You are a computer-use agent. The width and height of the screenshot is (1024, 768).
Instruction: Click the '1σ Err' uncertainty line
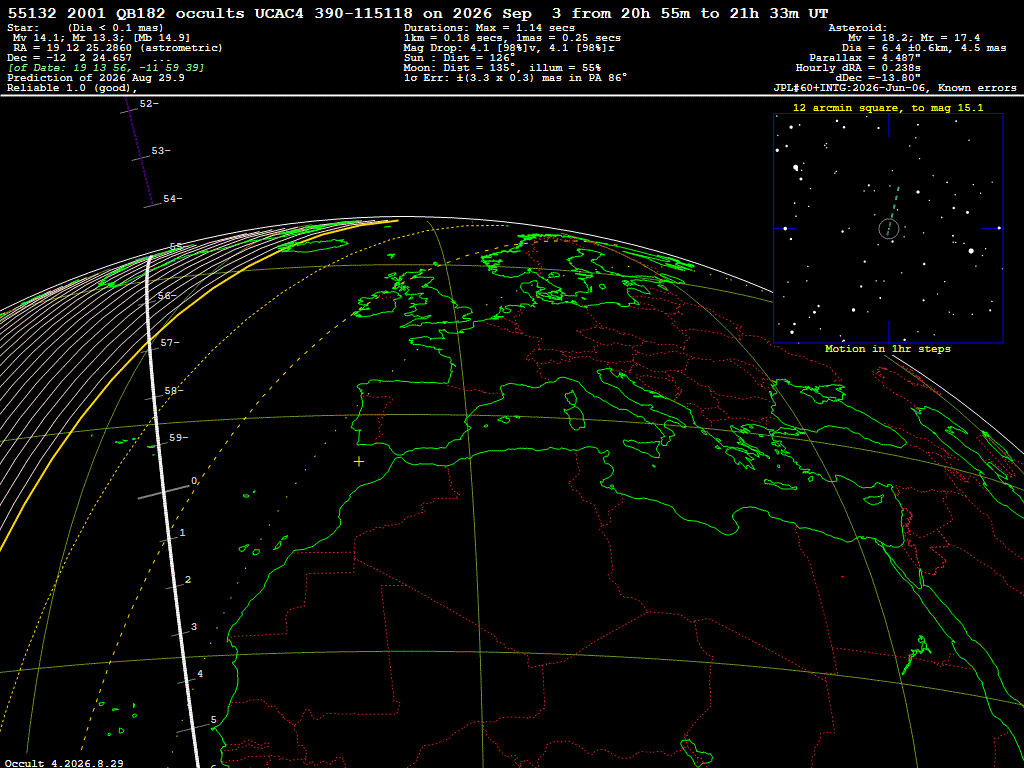point(515,77)
